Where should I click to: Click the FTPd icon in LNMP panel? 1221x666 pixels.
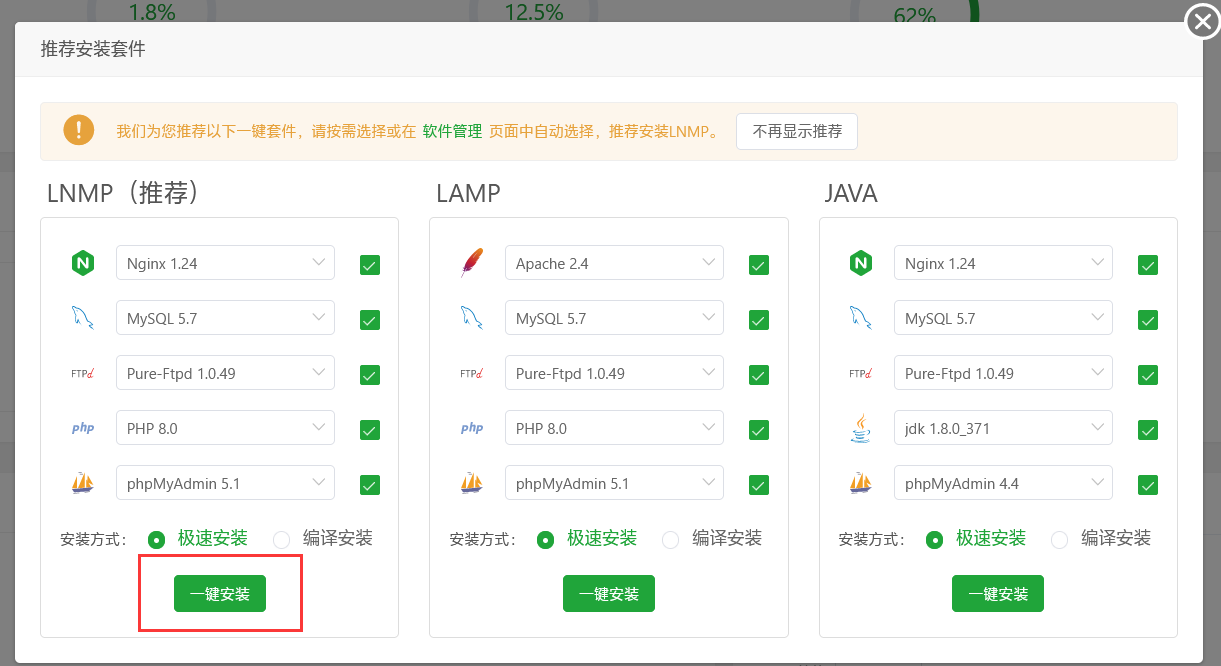point(82,374)
